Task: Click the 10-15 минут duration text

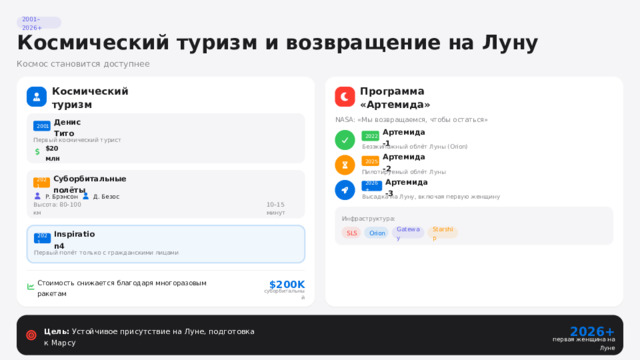Action: (x=276, y=209)
